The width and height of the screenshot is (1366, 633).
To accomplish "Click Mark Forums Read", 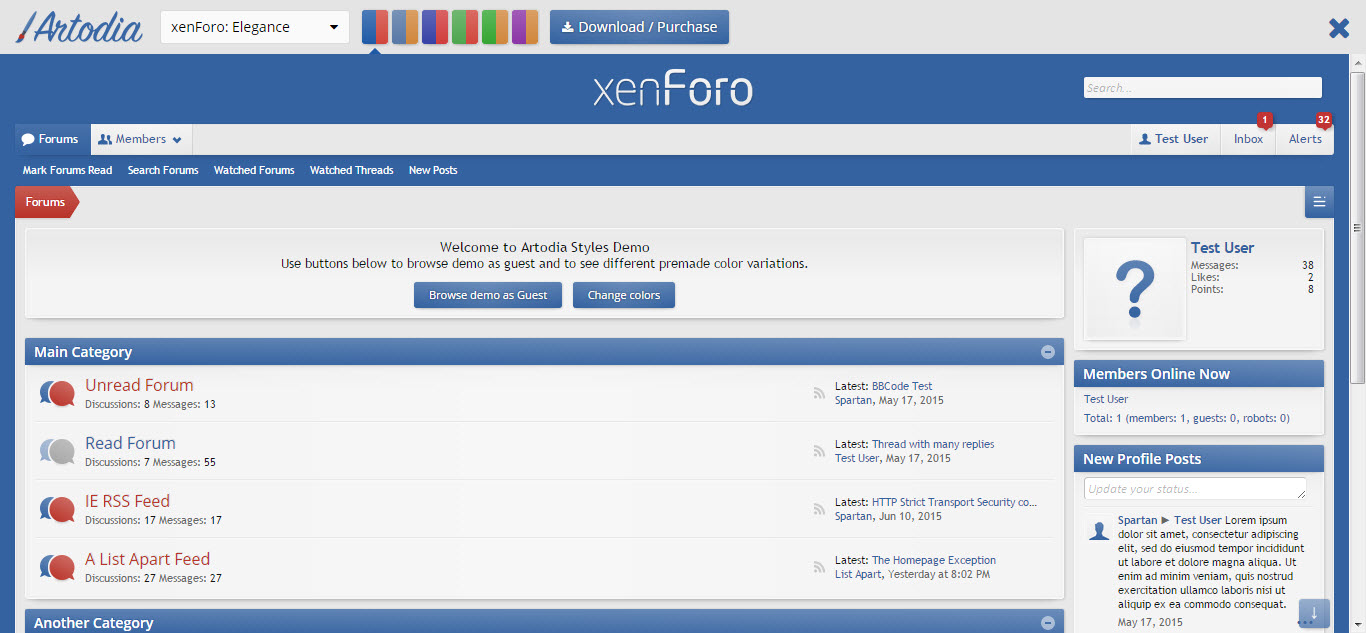I will coord(68,170).
